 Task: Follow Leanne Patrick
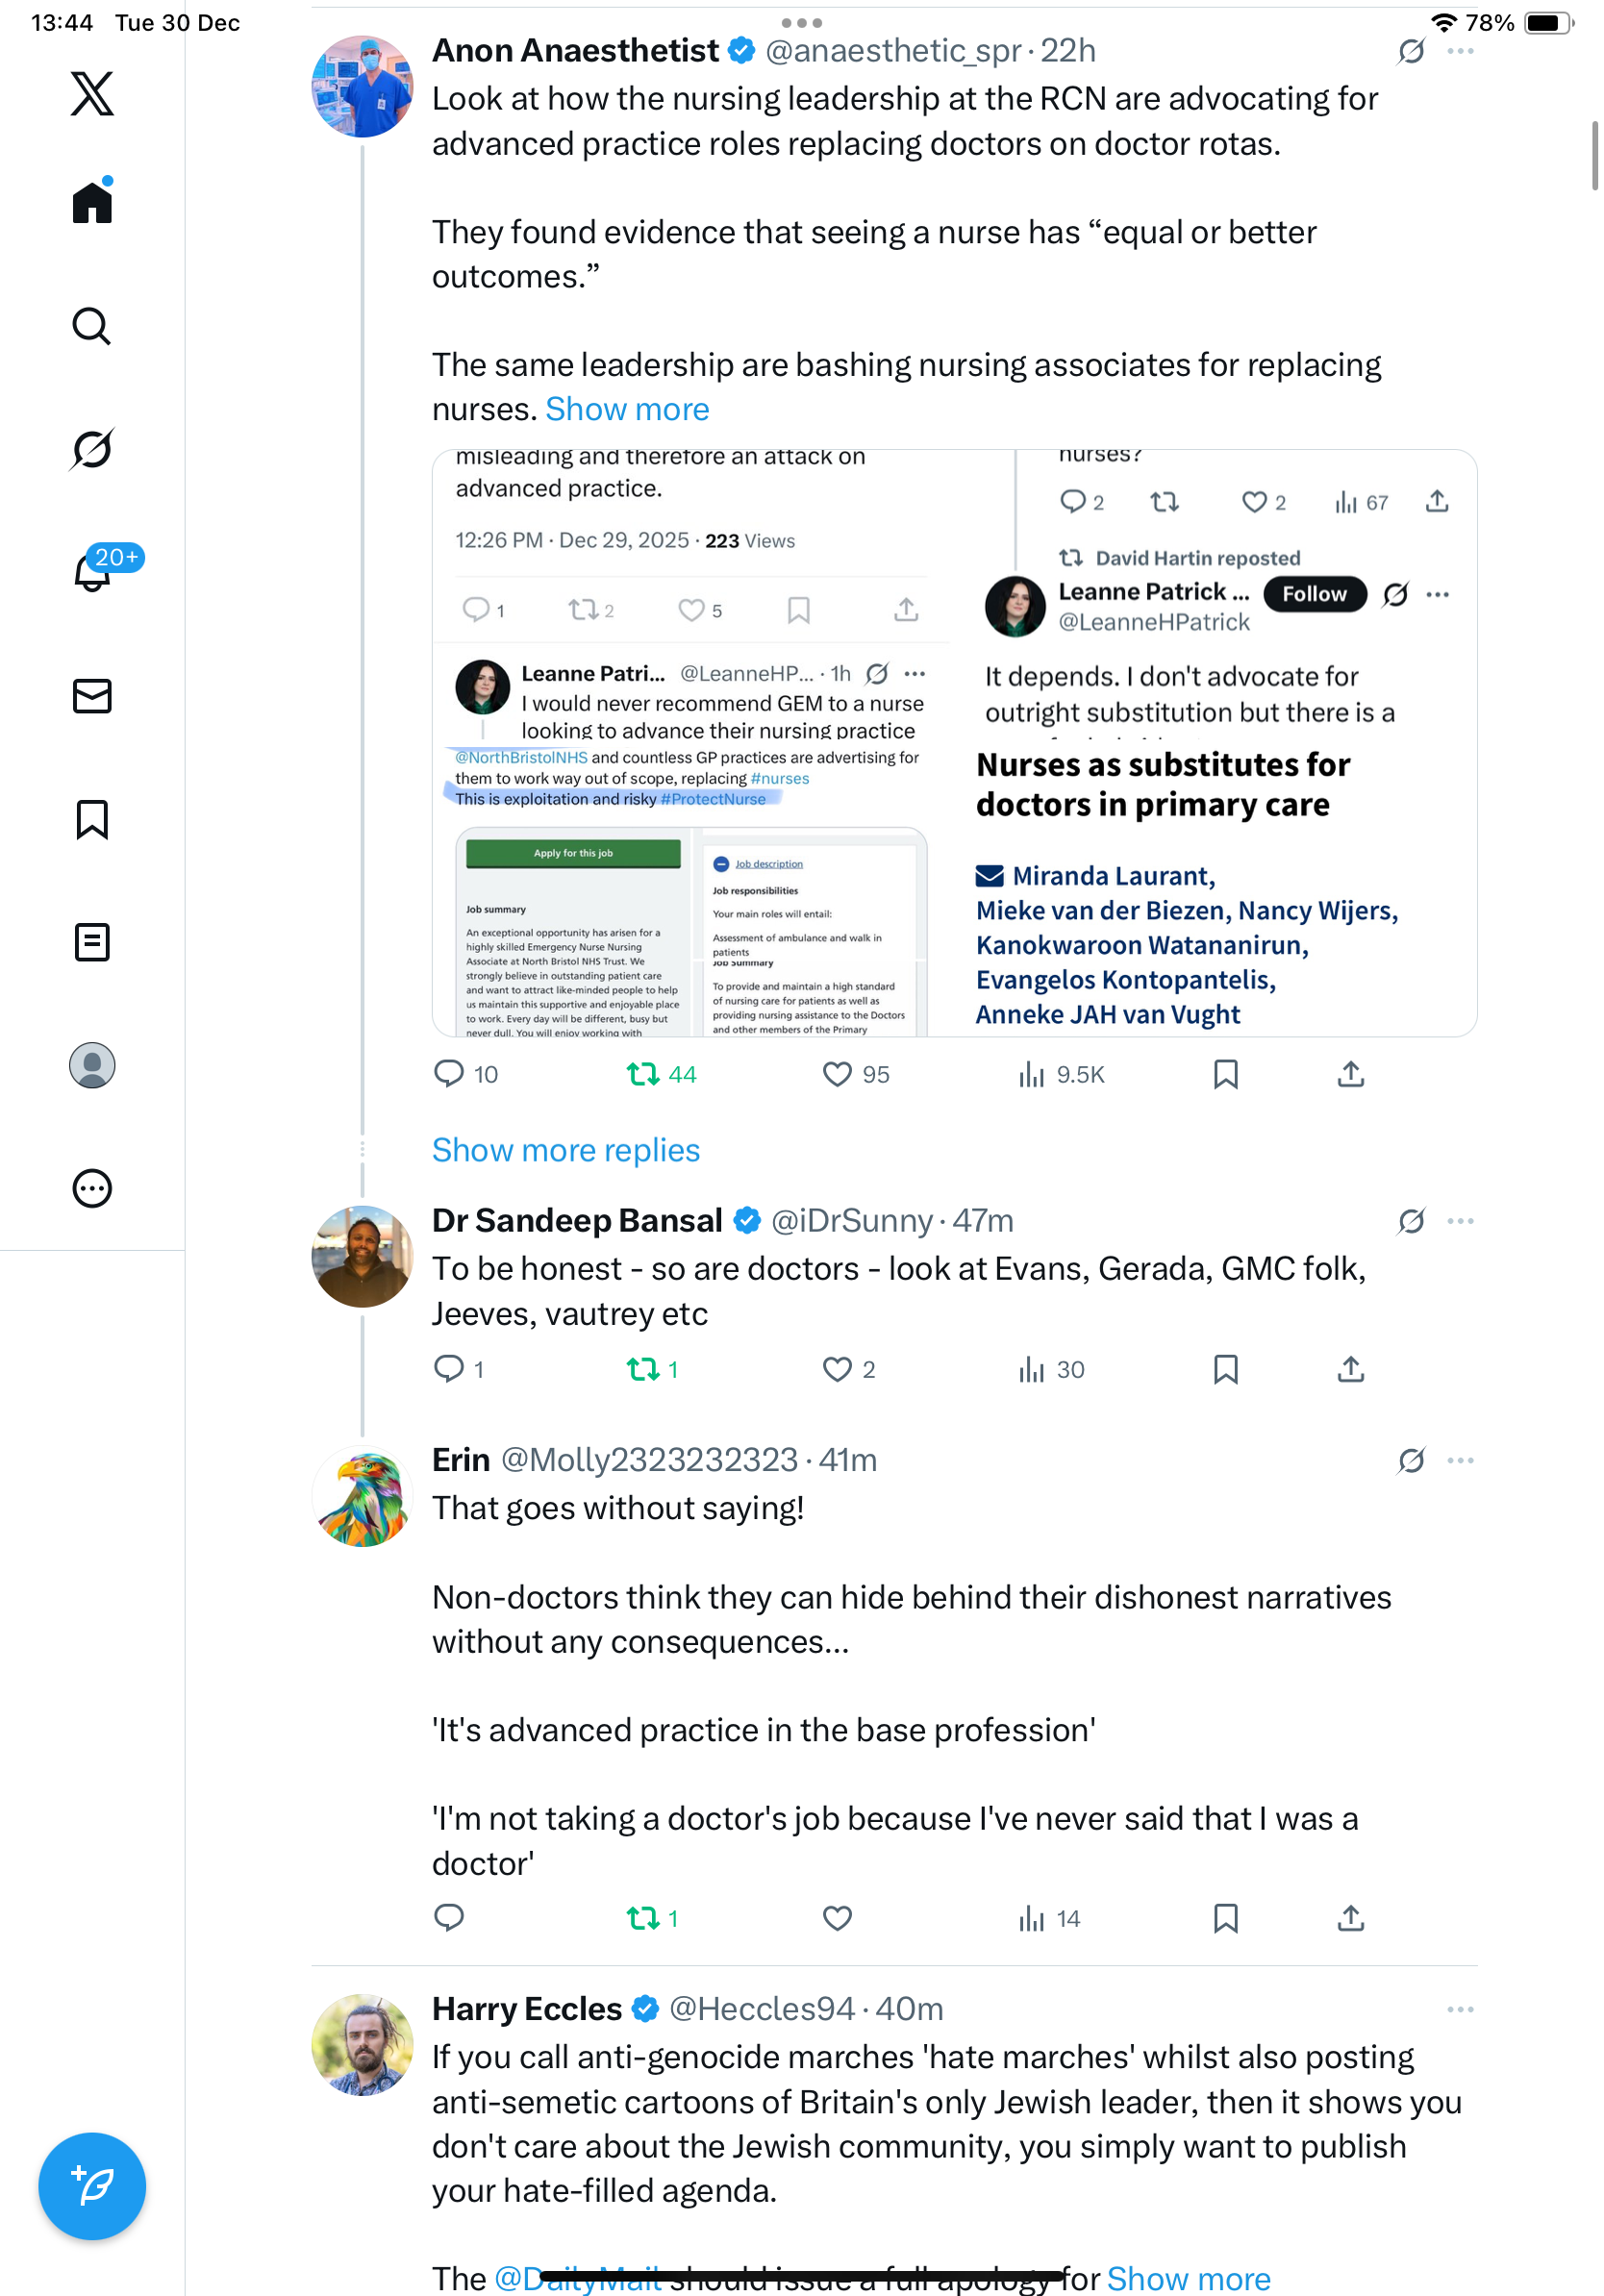(x=1314, y=594)
